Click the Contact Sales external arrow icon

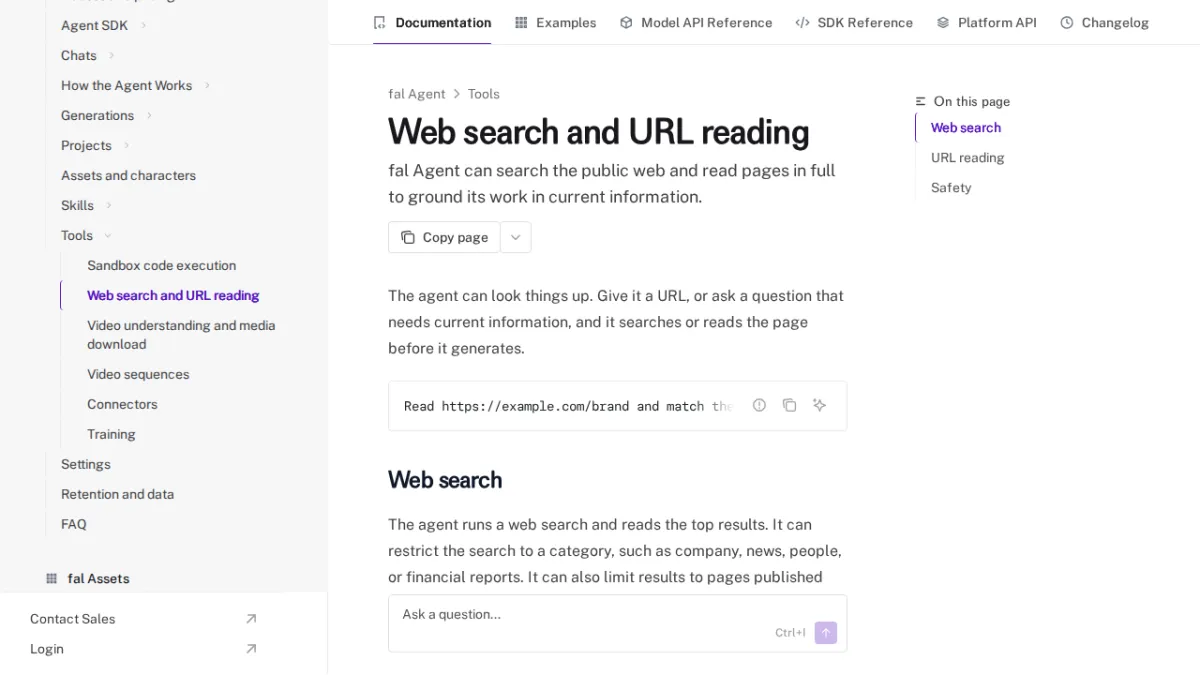tap(251, 619)
